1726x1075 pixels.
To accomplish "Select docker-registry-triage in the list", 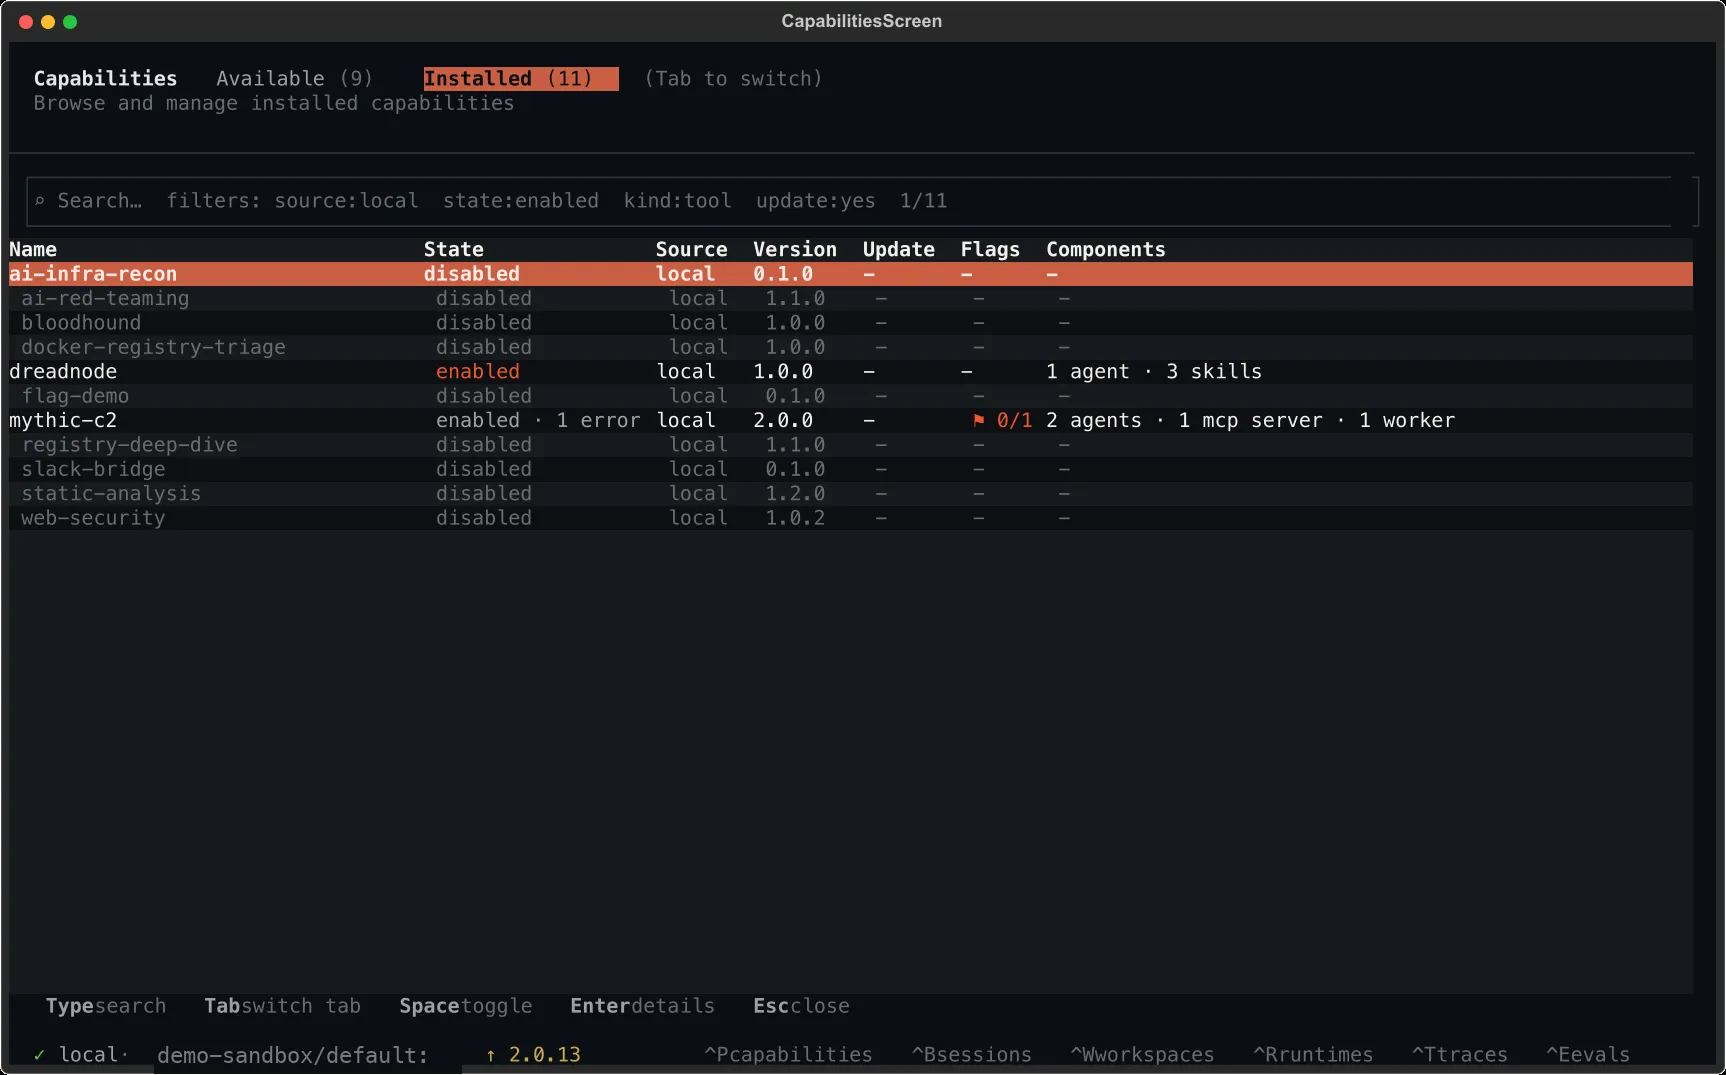I will coord(851,347).
